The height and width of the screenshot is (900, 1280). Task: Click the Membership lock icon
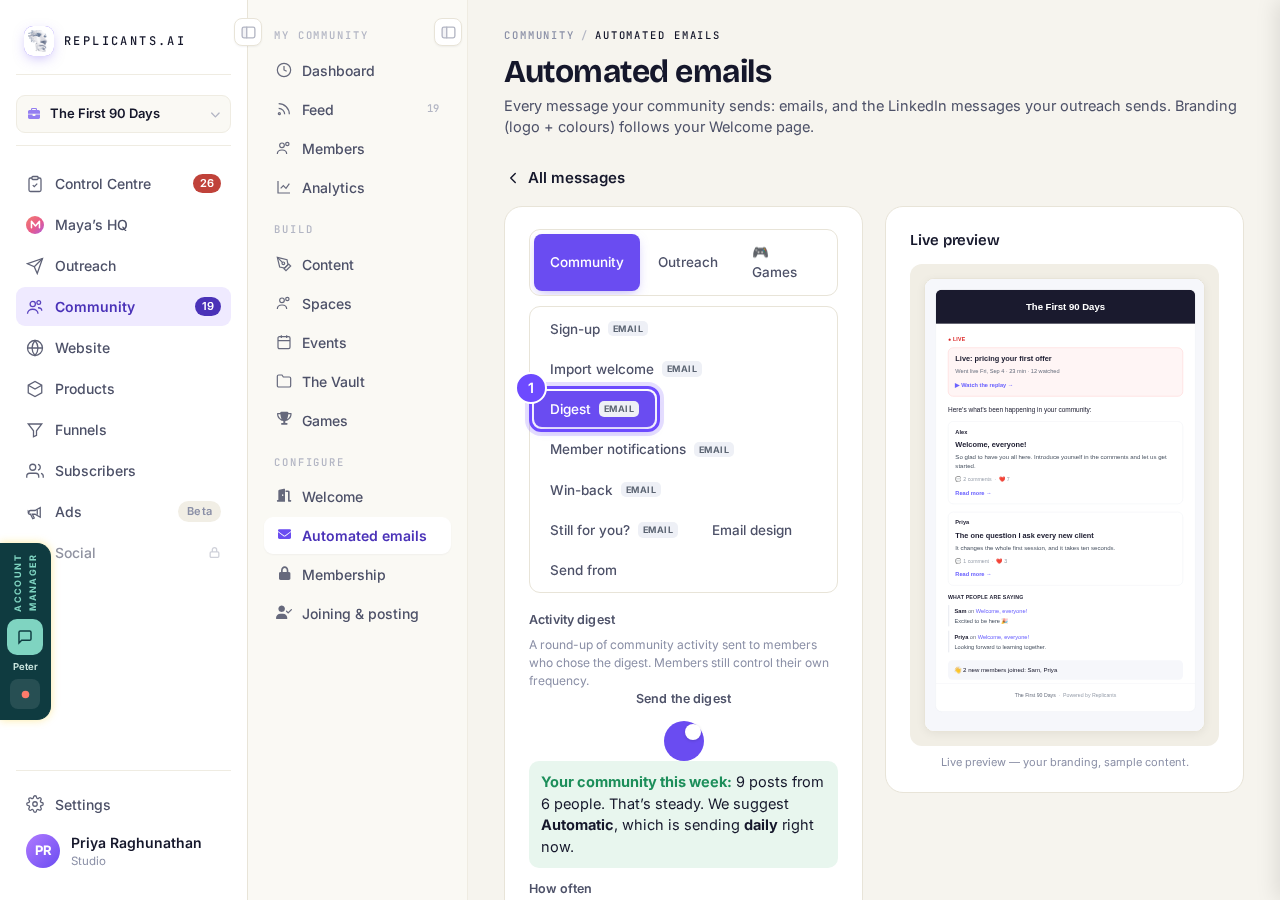coord(284,574)
